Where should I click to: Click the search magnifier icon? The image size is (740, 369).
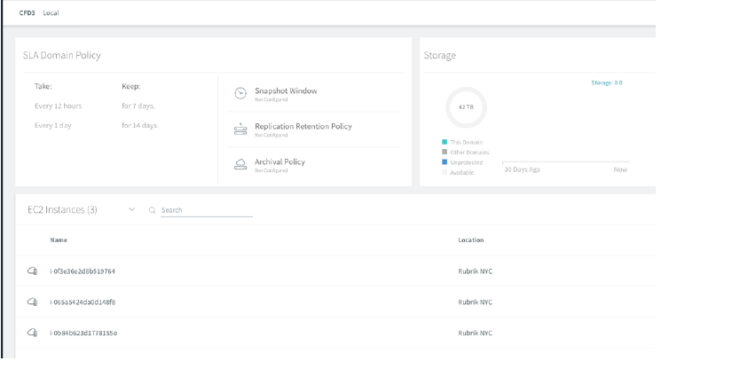(x=152, y=210)
